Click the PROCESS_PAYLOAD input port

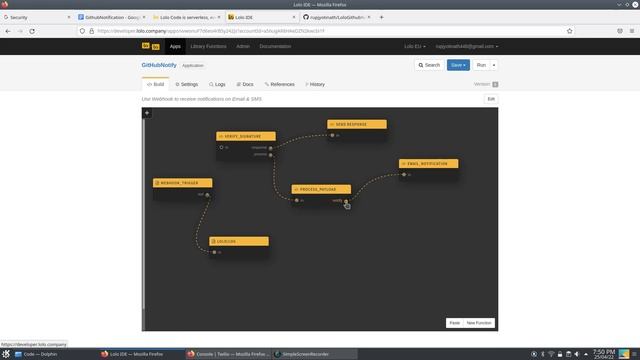pyautogui.click(x=297, y=200)
